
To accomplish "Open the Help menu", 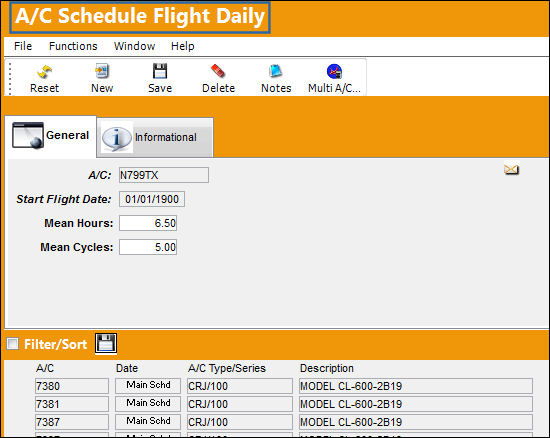I will pos(182,46).
